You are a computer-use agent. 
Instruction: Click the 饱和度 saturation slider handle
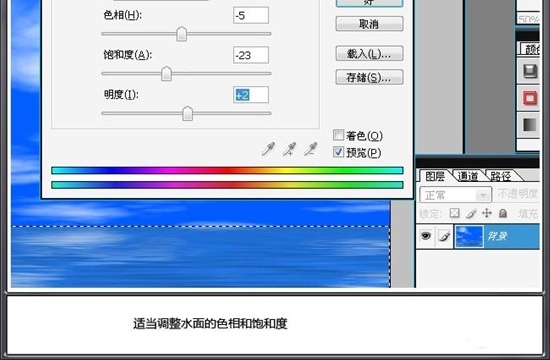166,74
